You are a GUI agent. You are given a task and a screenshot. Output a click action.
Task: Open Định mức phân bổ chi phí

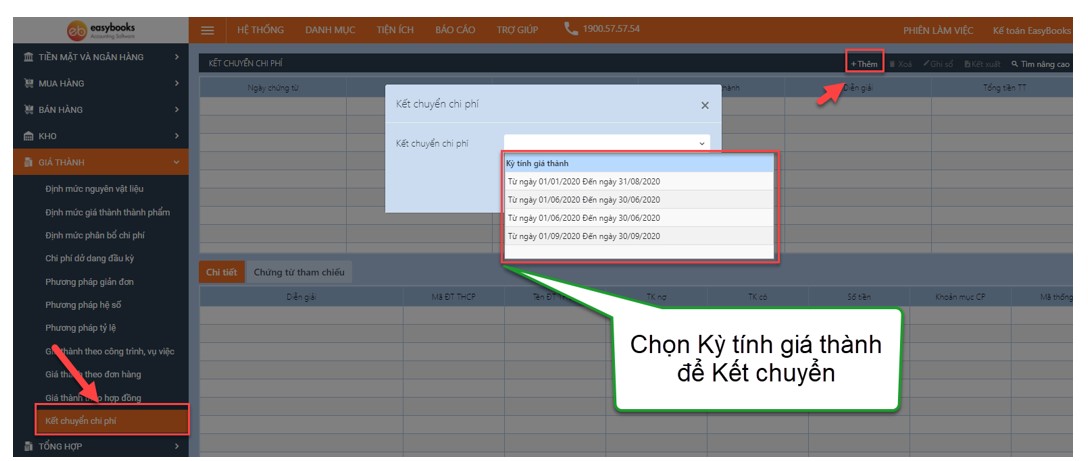[95, 235]
